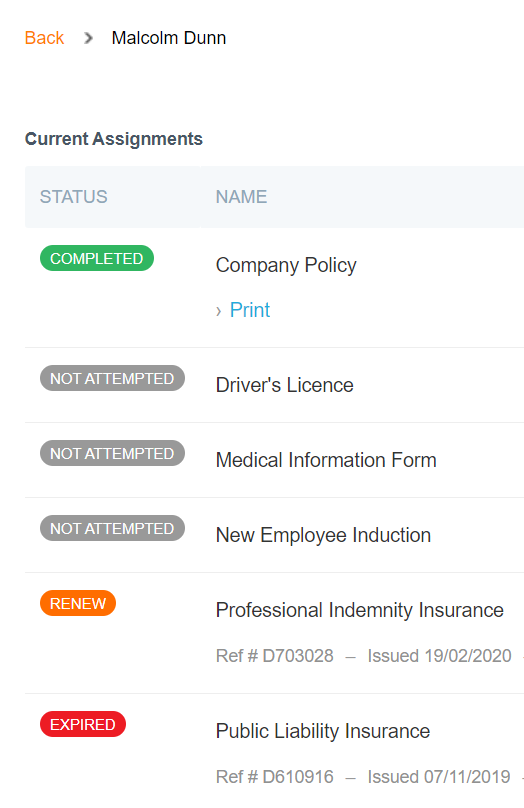Open the Medical Information Form assignment

click(326, 460)
